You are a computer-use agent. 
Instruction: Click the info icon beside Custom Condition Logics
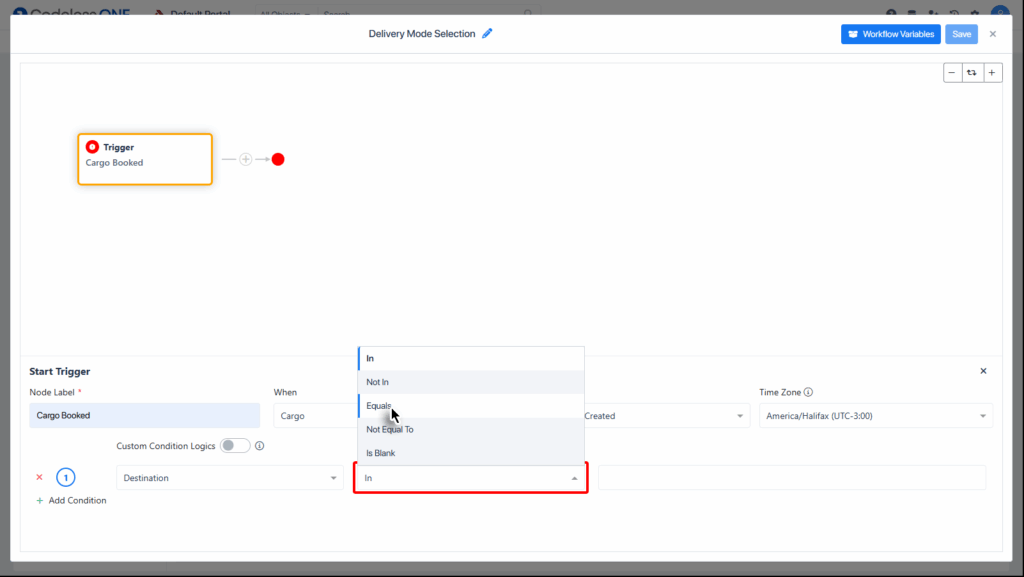(259, 446)
